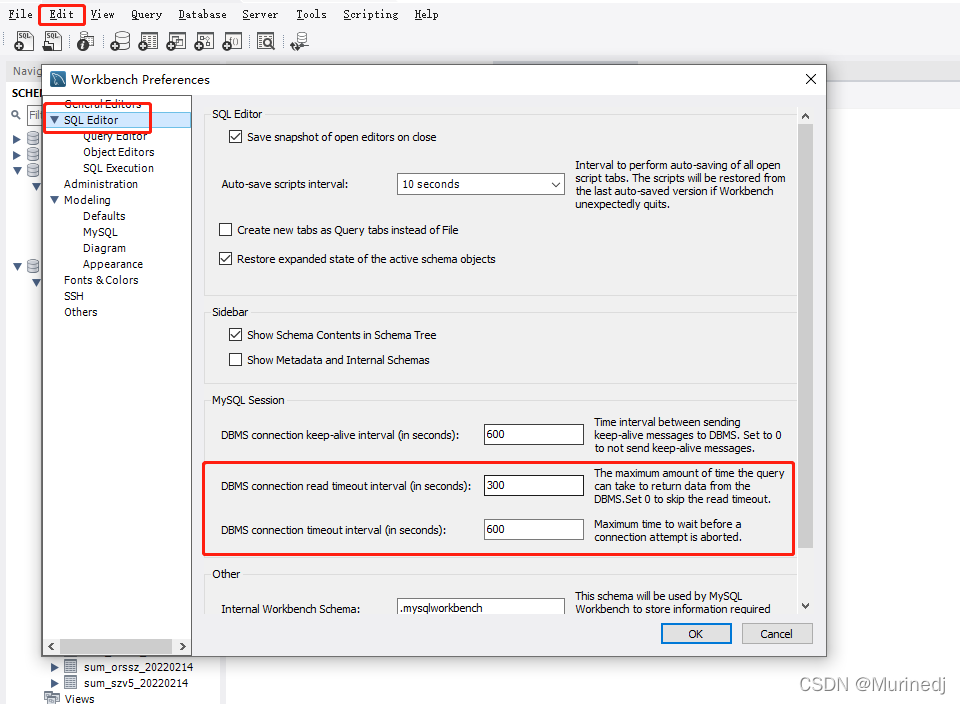Edit the DBMS read timeout value field
Viewport: 960px width, 704px height.
pyautogui.click(x=533, y=485)
